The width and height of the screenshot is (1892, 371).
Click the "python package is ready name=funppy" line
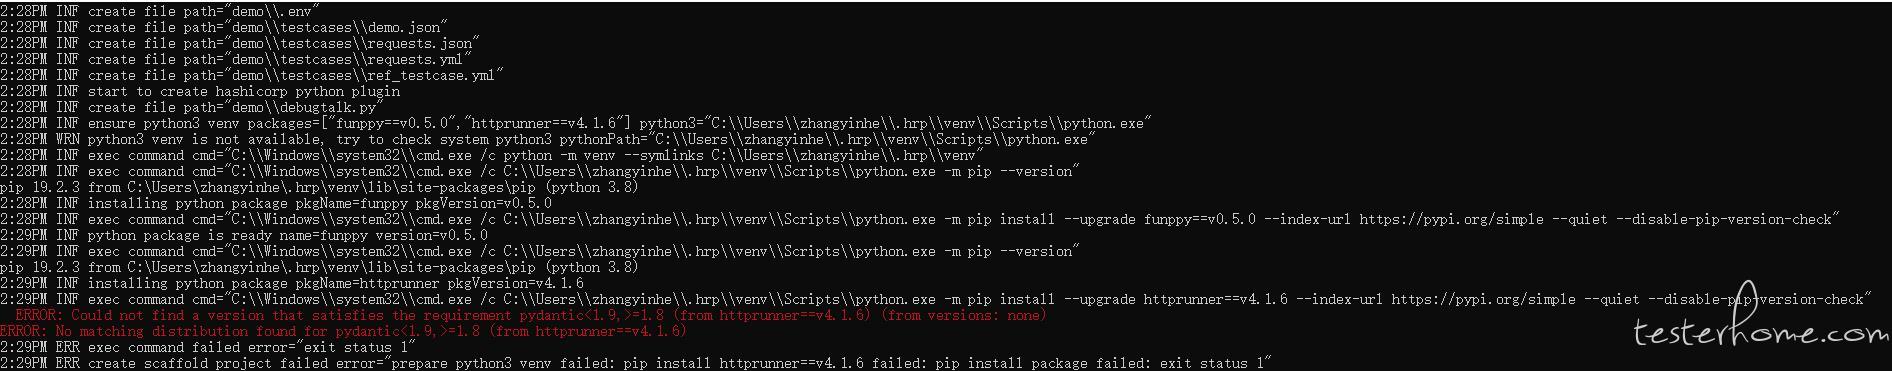pos(244,235)
